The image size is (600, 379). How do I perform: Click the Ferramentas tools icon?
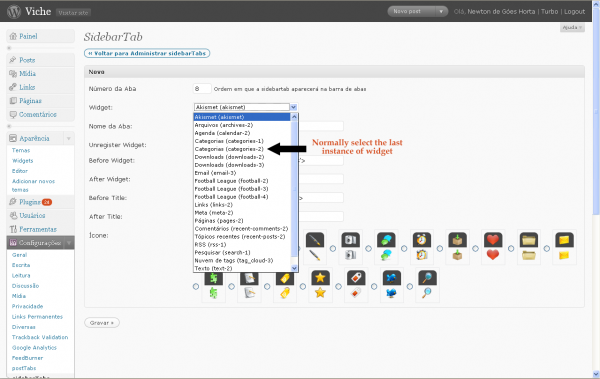[13, 229]
